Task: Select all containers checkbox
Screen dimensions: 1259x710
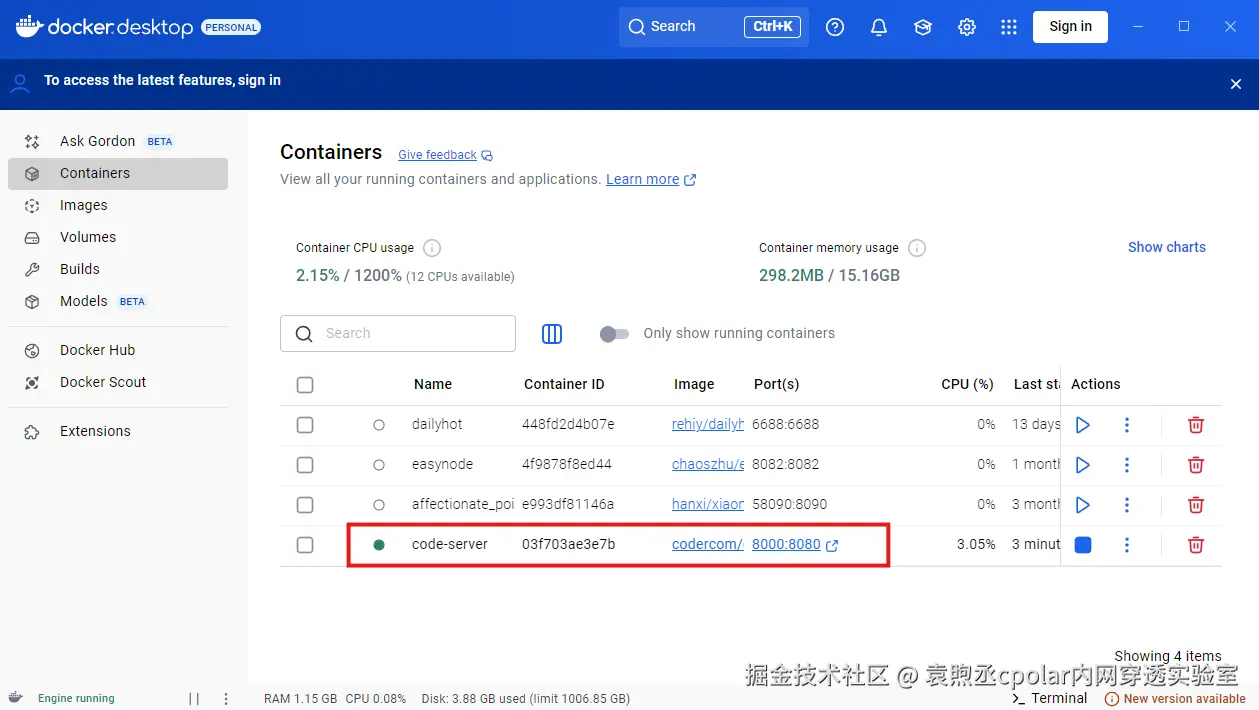Action: tap(305, 385)
